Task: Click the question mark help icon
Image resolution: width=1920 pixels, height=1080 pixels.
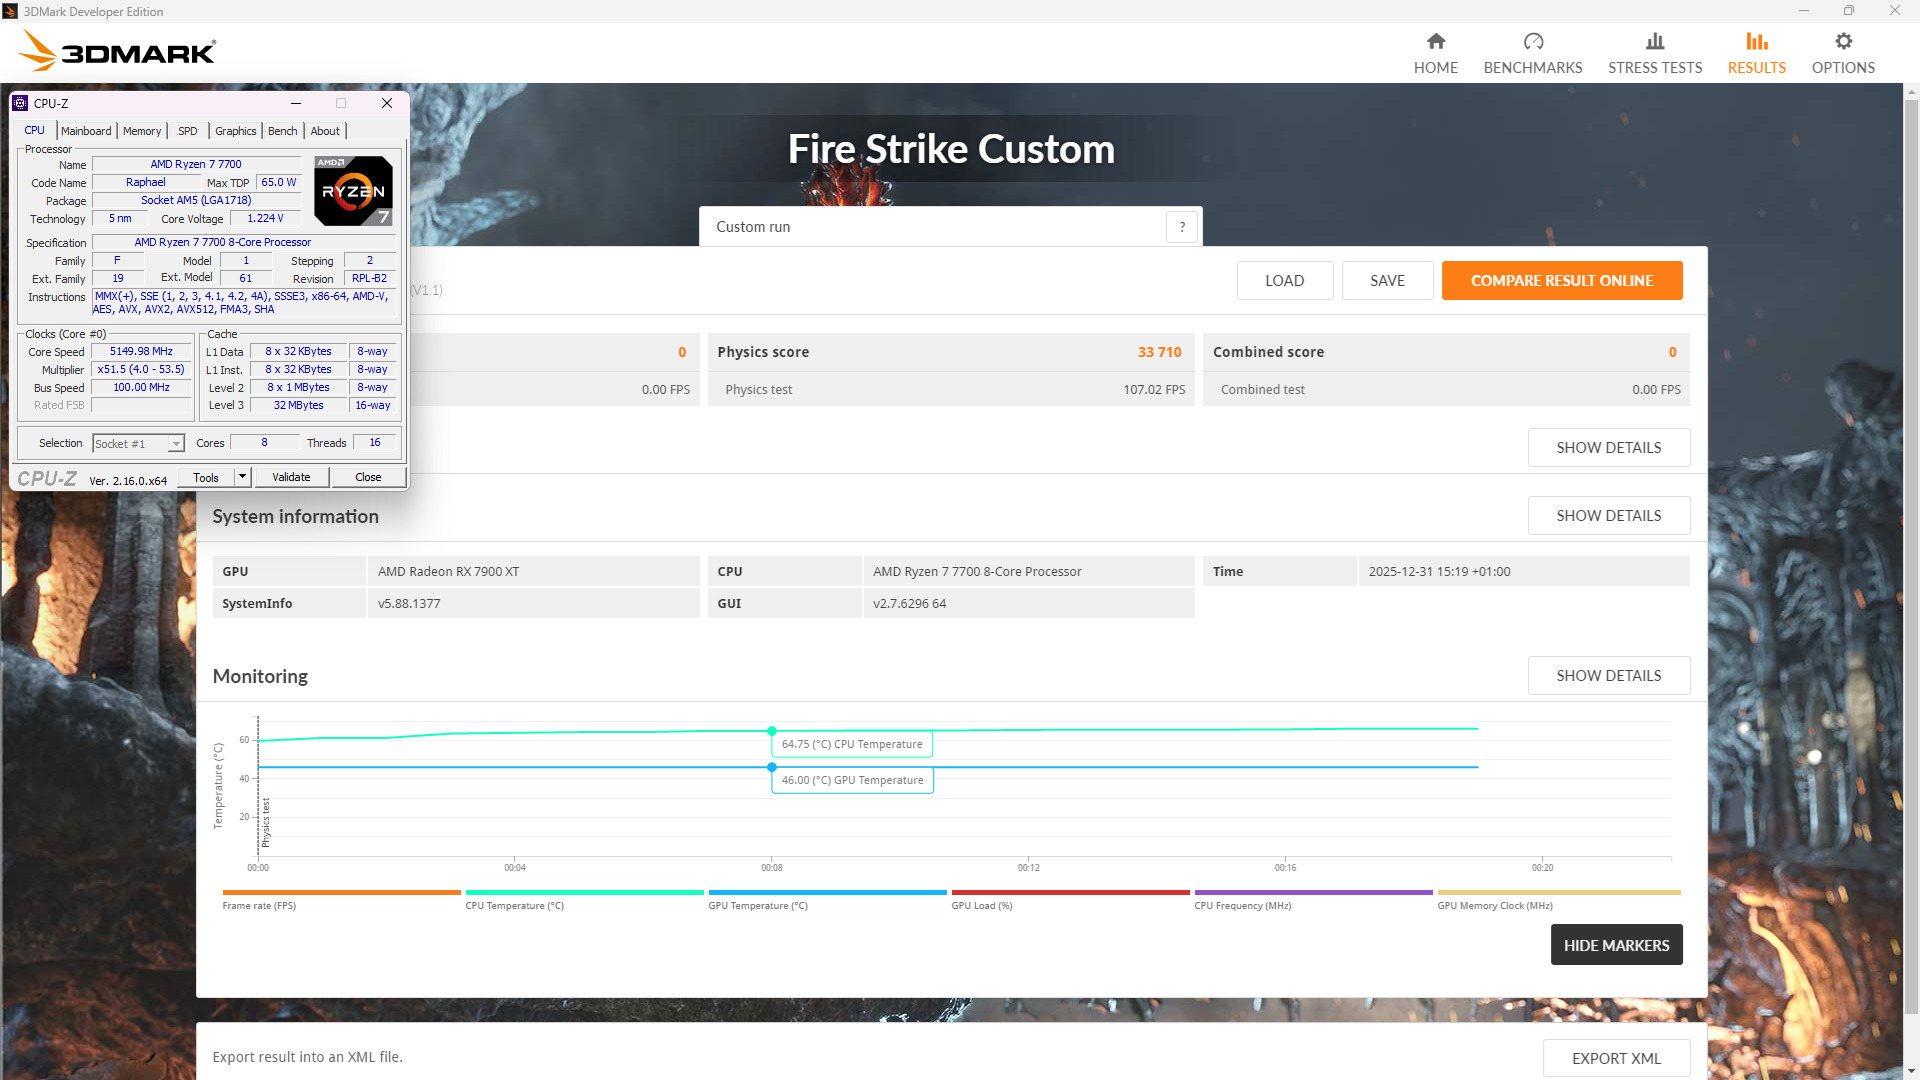Action: click(x=1181, y=227)
